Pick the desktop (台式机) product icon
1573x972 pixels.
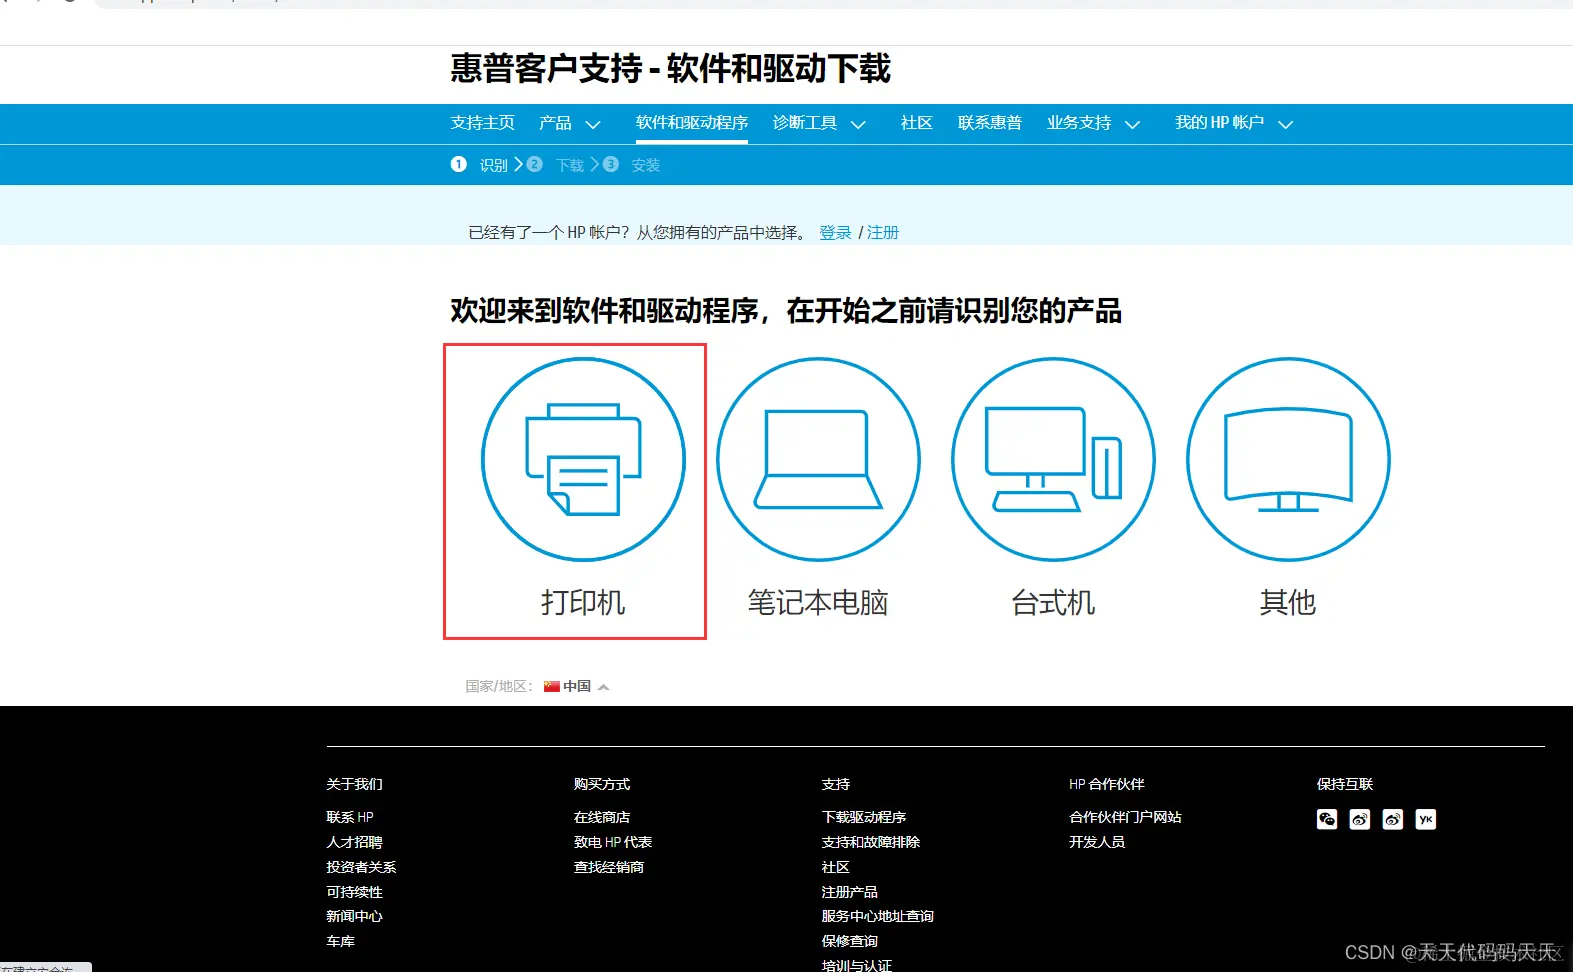click(x=1053, y=459)
